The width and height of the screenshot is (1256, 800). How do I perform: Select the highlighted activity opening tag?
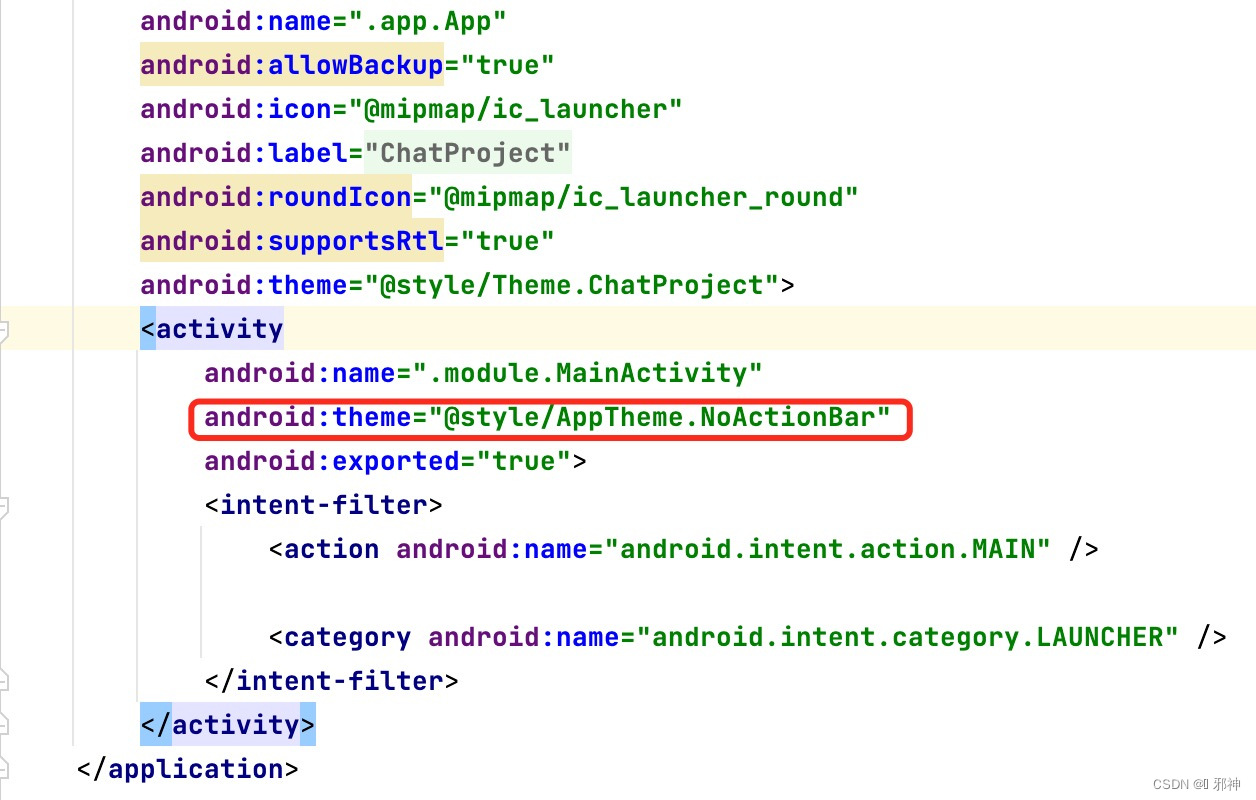click(212, 328)
